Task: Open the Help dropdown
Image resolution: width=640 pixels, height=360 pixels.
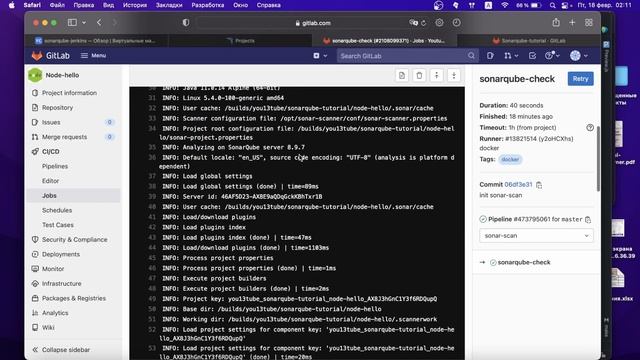Action: pos(552,56)
